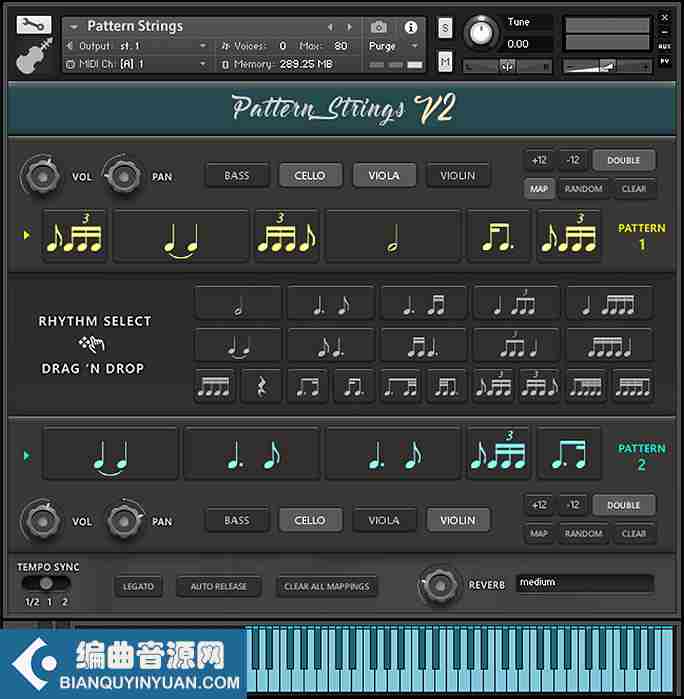Select tied quarter notes rhythm tile
The height and width of the screenshot is (699, 684).
coord(238,345)
